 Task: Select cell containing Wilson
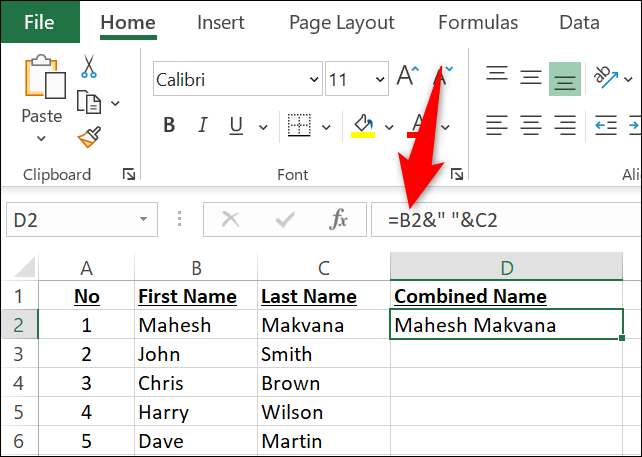pos(324,412)
